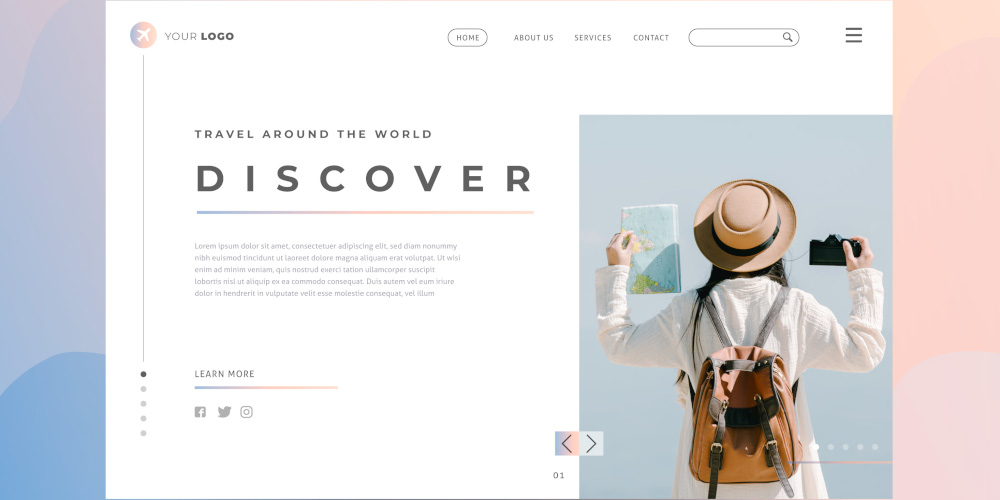Go to previous slide with left arrow
This screenshot has width=1000, height=500.
566,443
